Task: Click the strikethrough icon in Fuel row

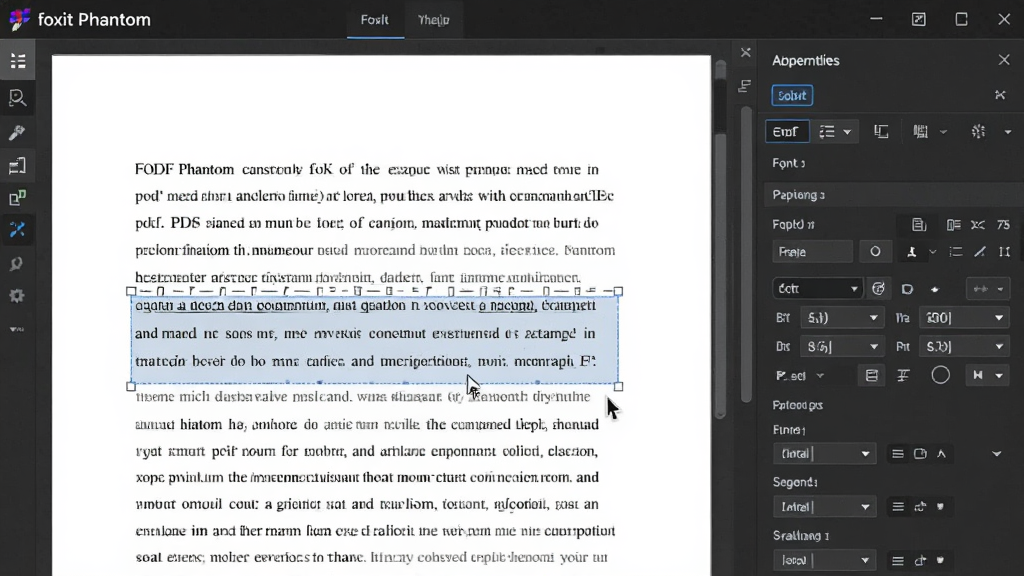Action: tap(903, 376)
